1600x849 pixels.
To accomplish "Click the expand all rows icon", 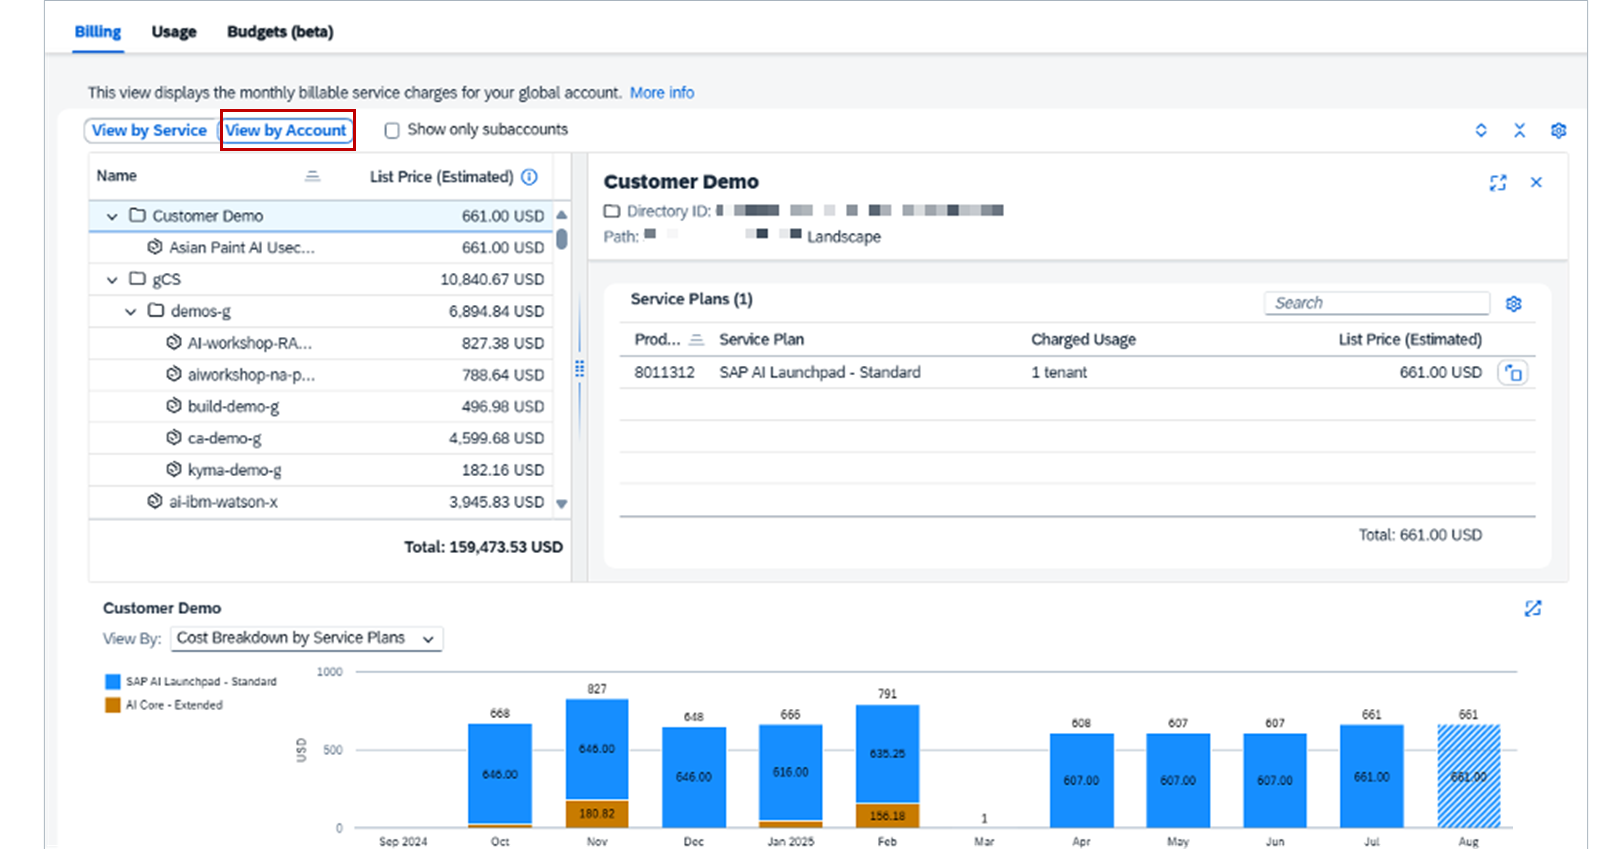I will click(x=1481, y=130).
